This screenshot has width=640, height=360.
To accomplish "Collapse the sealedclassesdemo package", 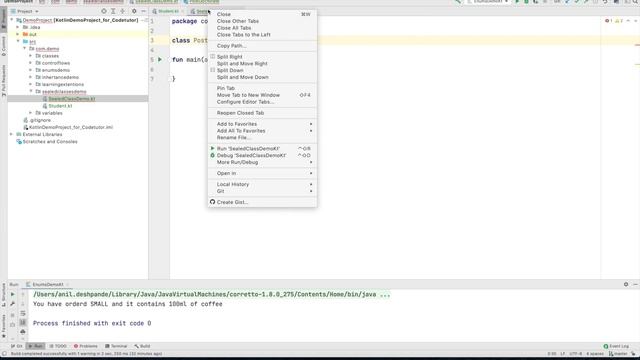I will (31, 91).
